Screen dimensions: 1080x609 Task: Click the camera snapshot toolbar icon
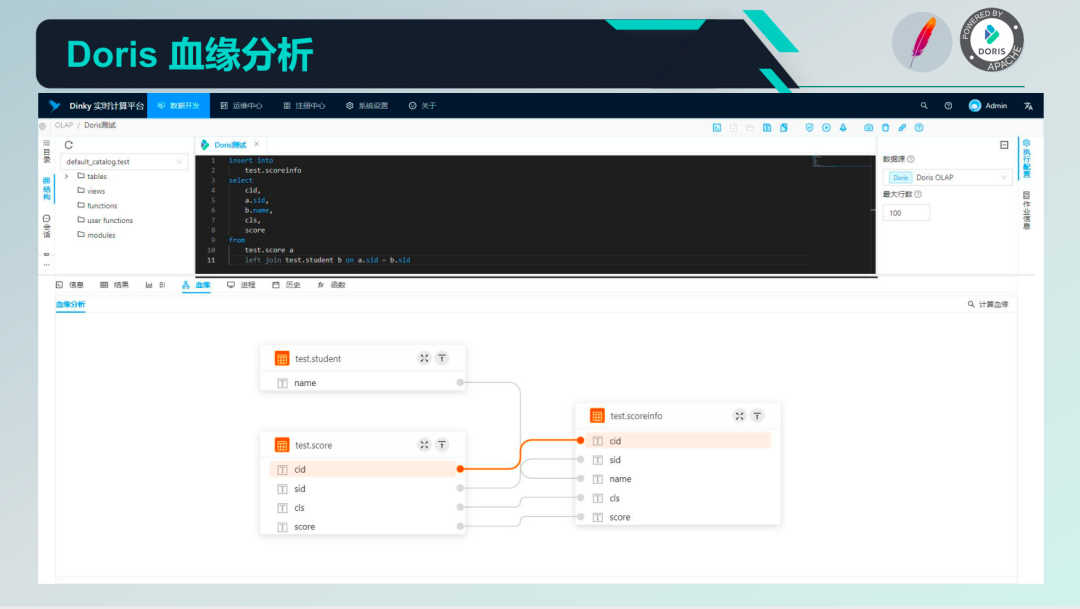868,127
